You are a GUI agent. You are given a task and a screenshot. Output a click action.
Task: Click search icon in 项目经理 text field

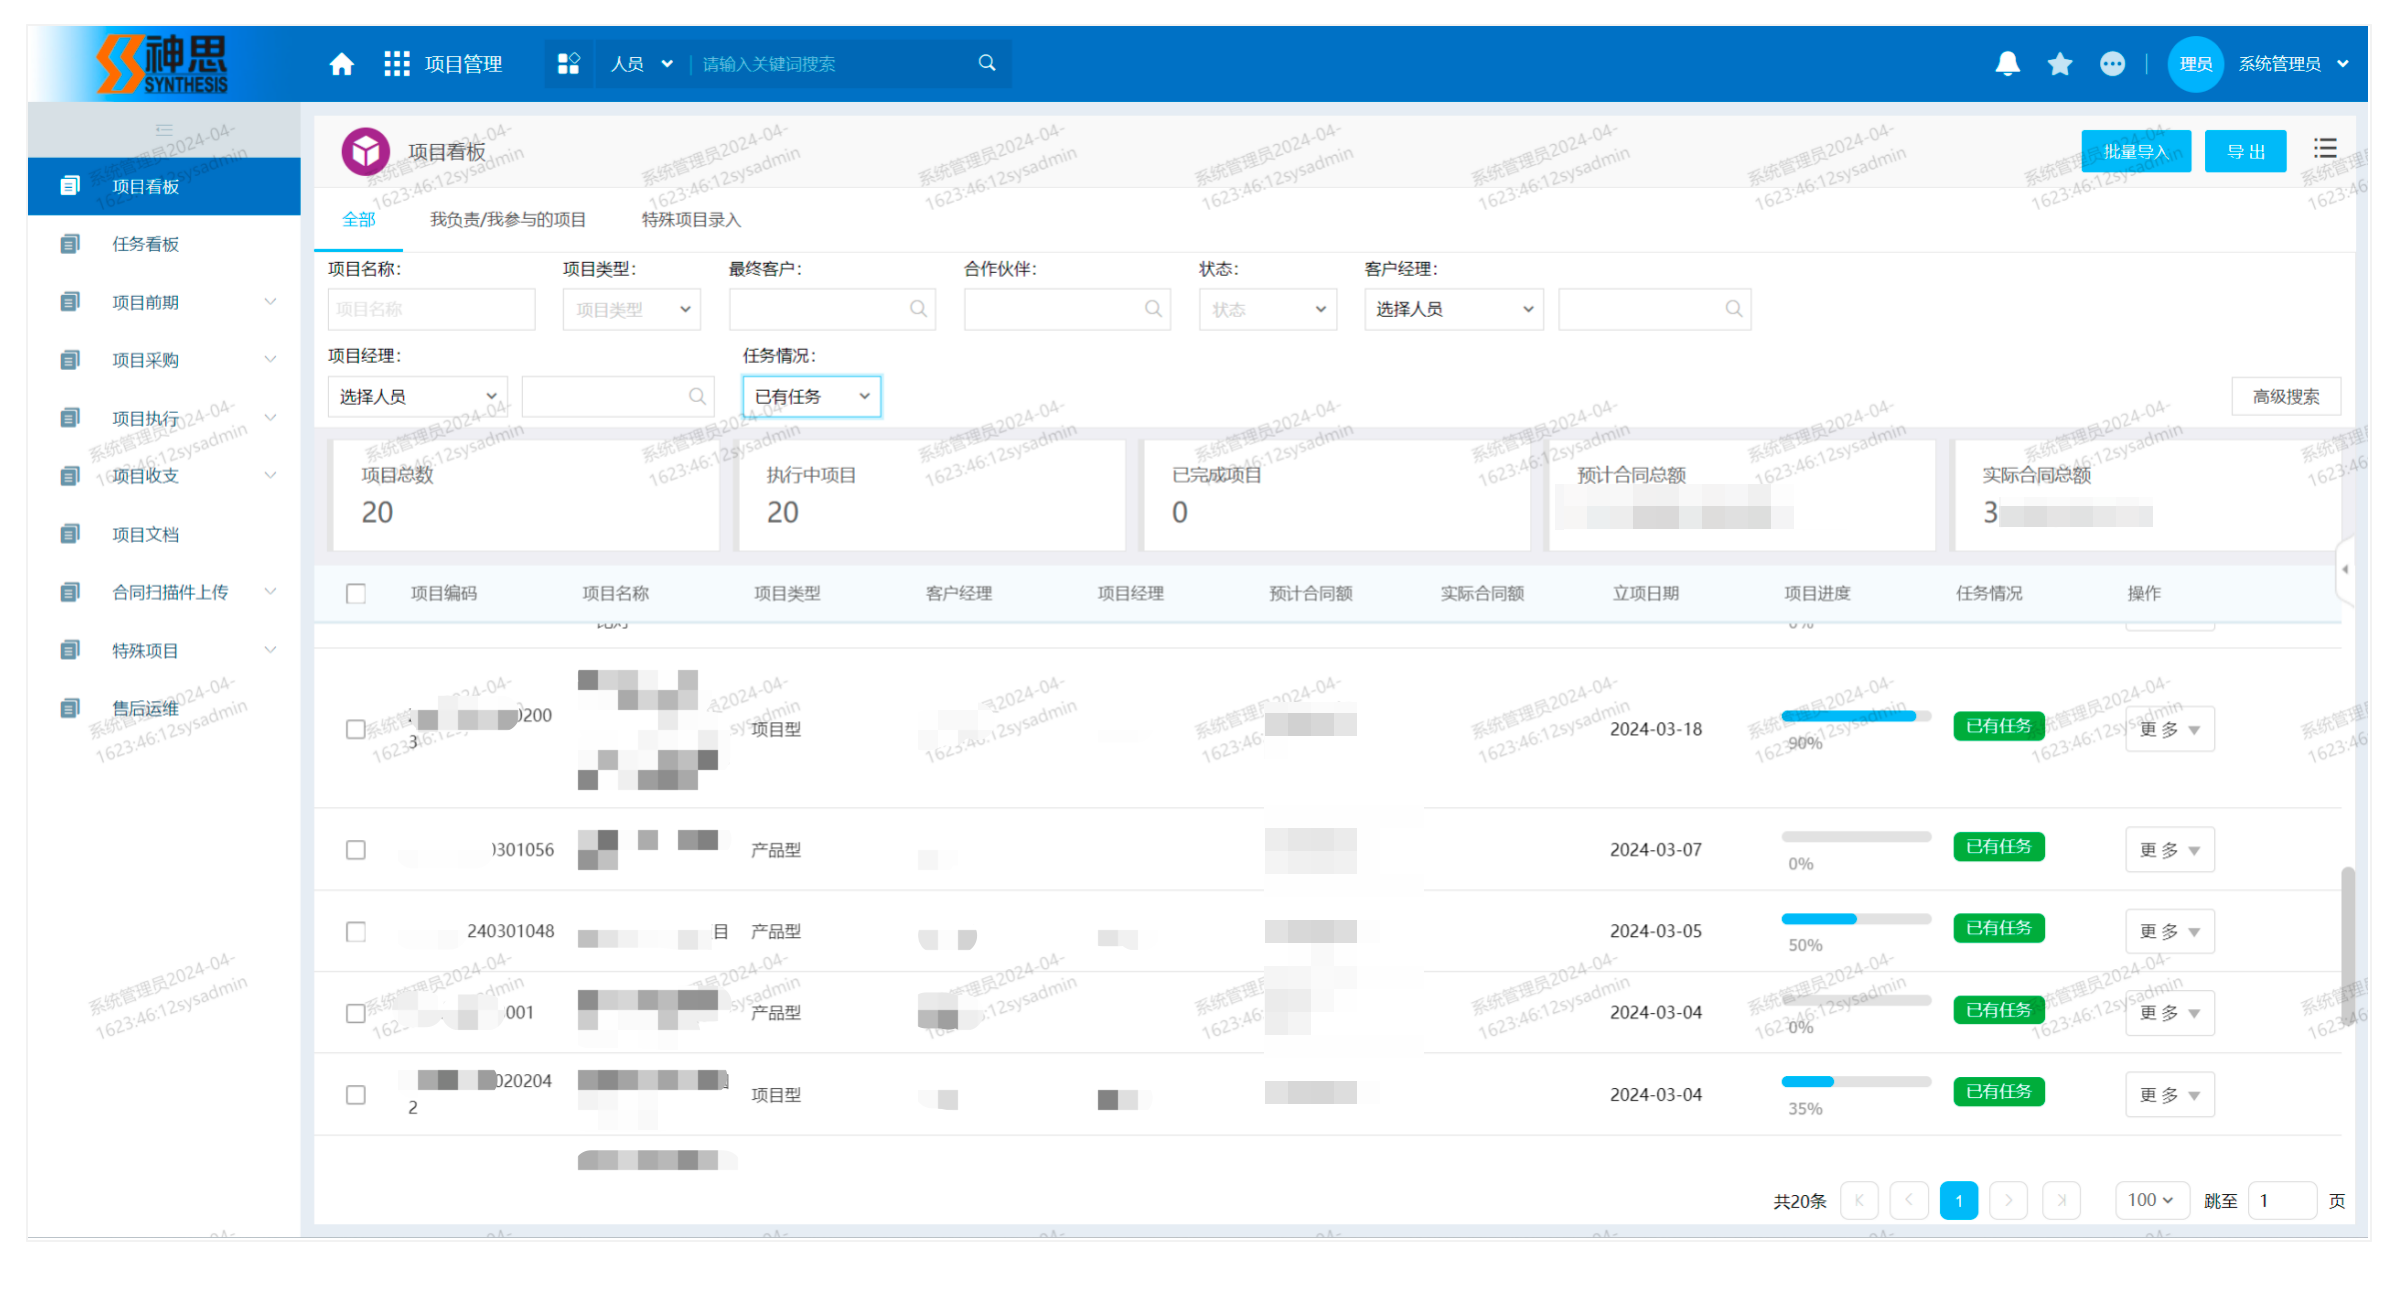click(x=697, y=397)
